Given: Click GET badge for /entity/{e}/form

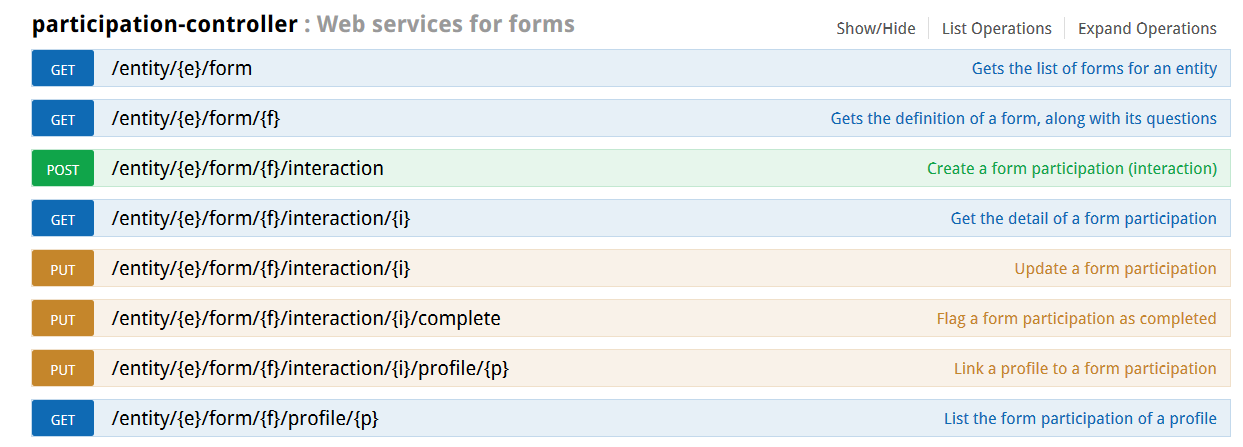Looking at the screenshot, I should (63, 69).
